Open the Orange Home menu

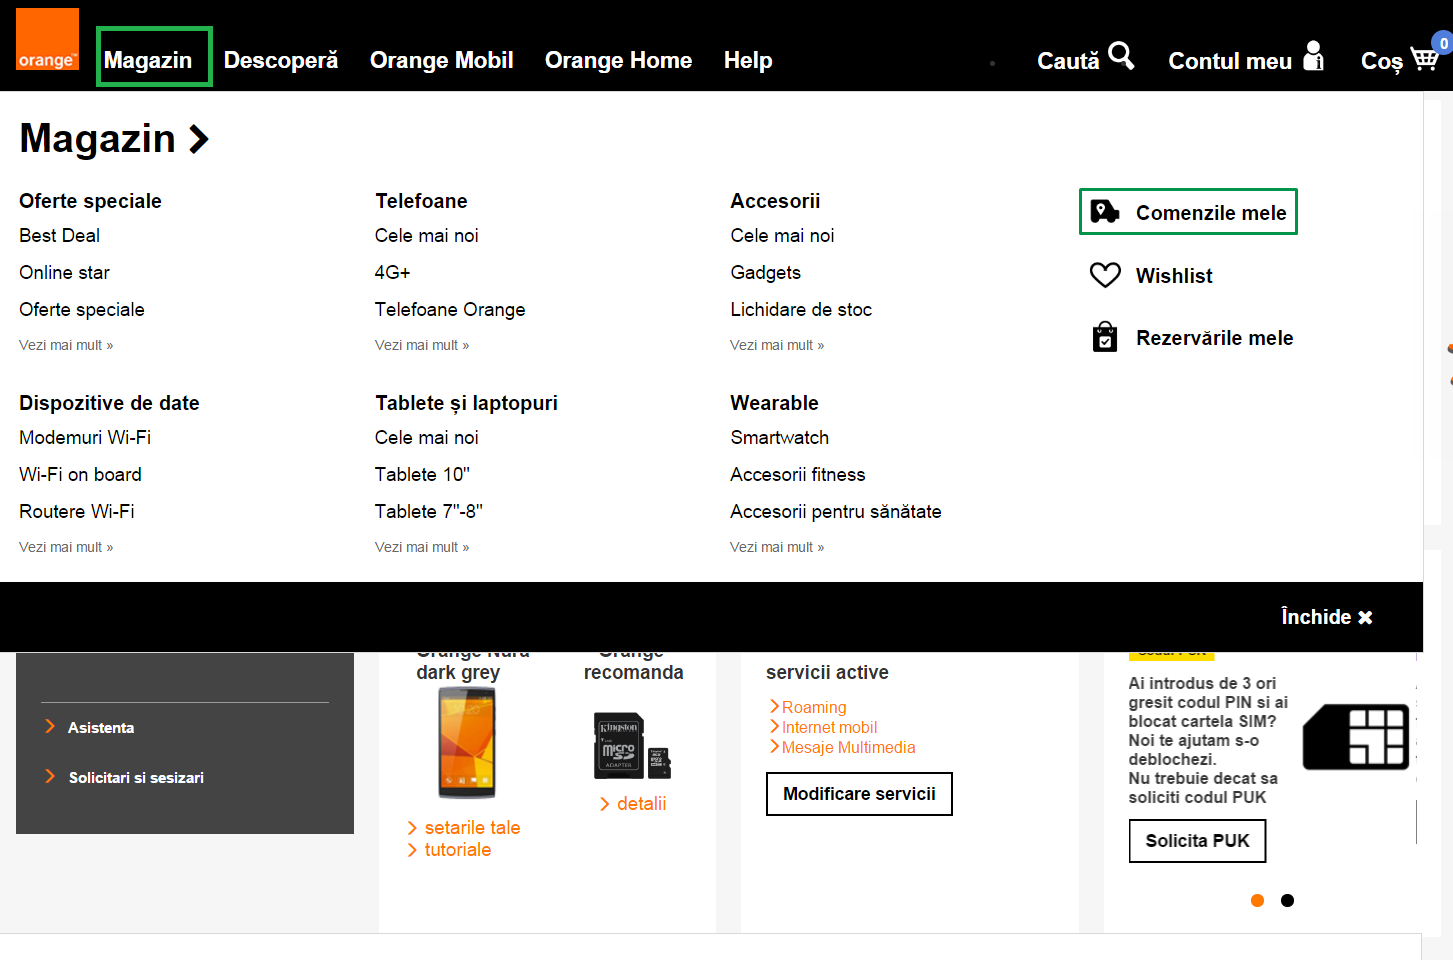pos(618,60)
